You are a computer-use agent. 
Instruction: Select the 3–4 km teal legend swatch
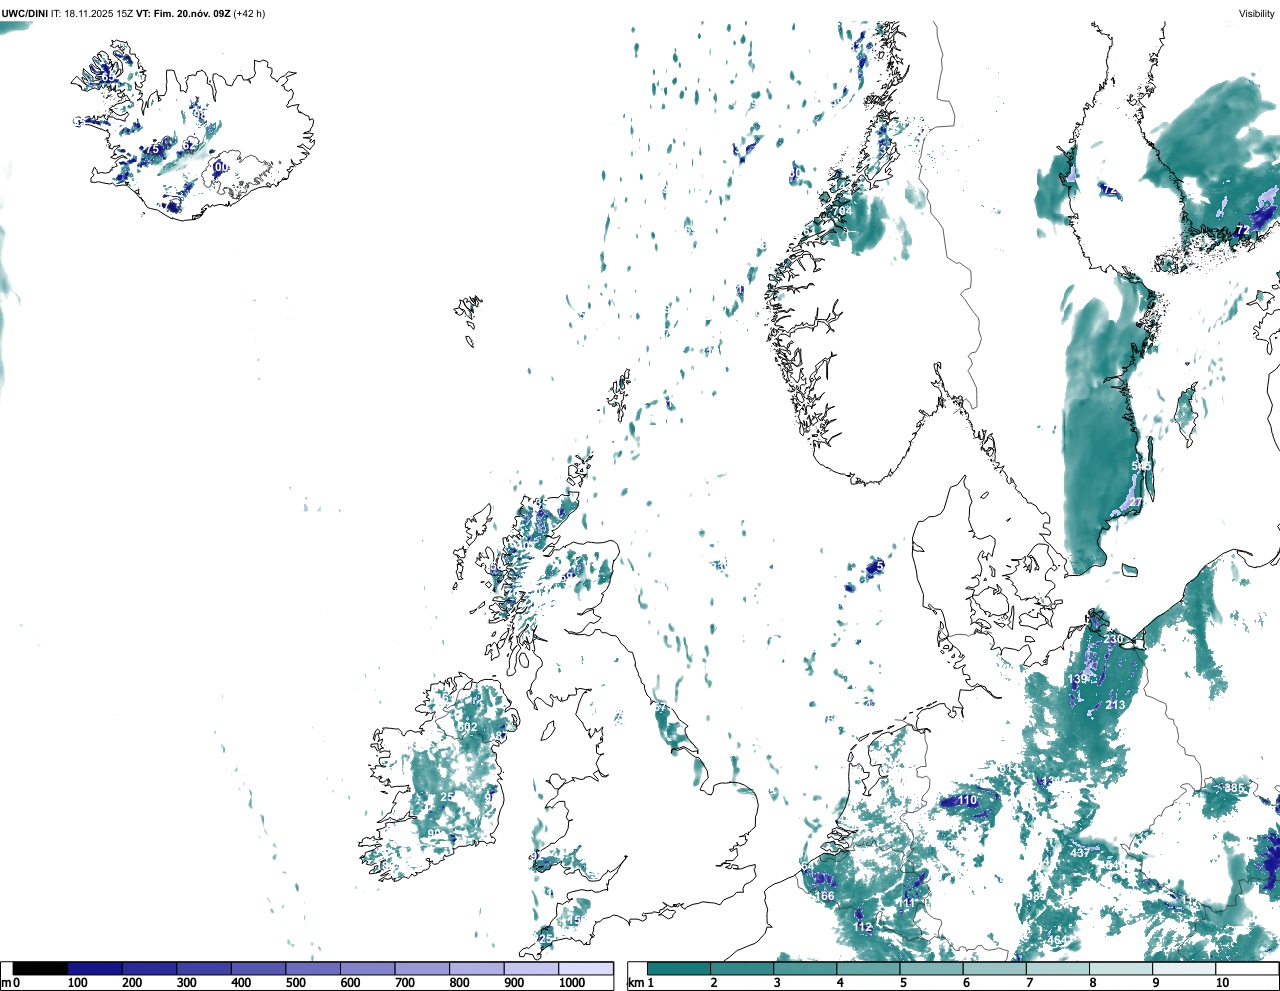[x=805, y=968]
